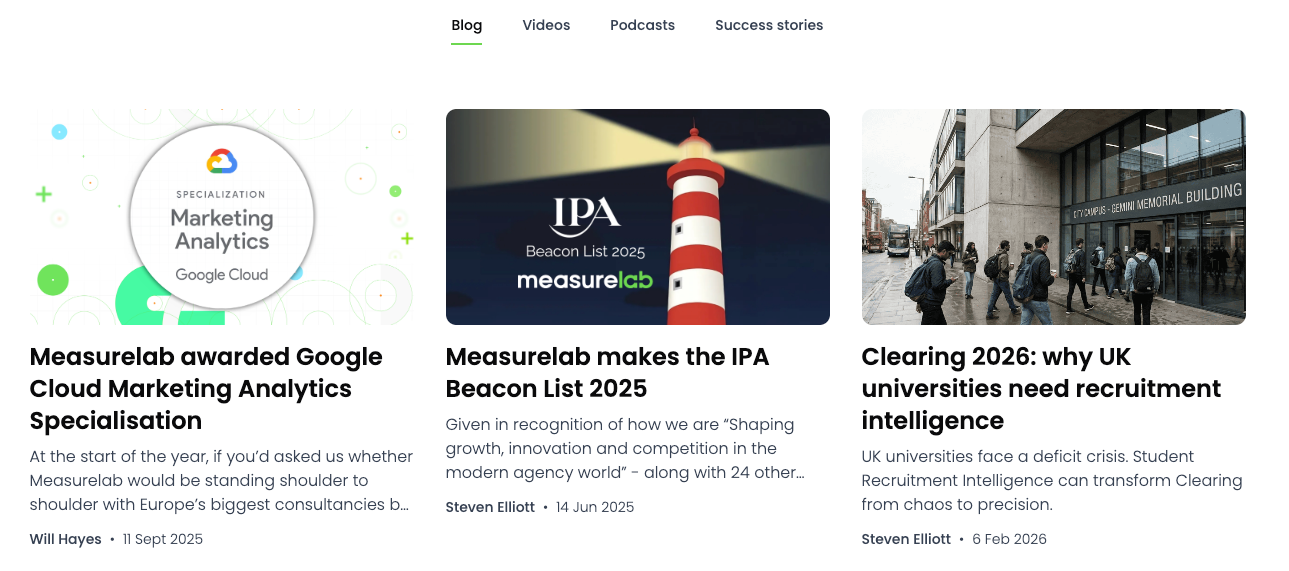Image resolution: width=1289 pixels, height=571 pixels.
Task: Open the university building photo thumbnail
Action: coord(1054,217)
